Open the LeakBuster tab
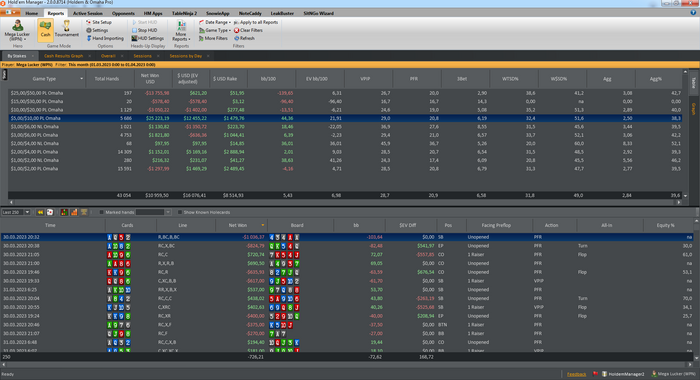This screenshot has width=700, height=380. tap(282, 13)
